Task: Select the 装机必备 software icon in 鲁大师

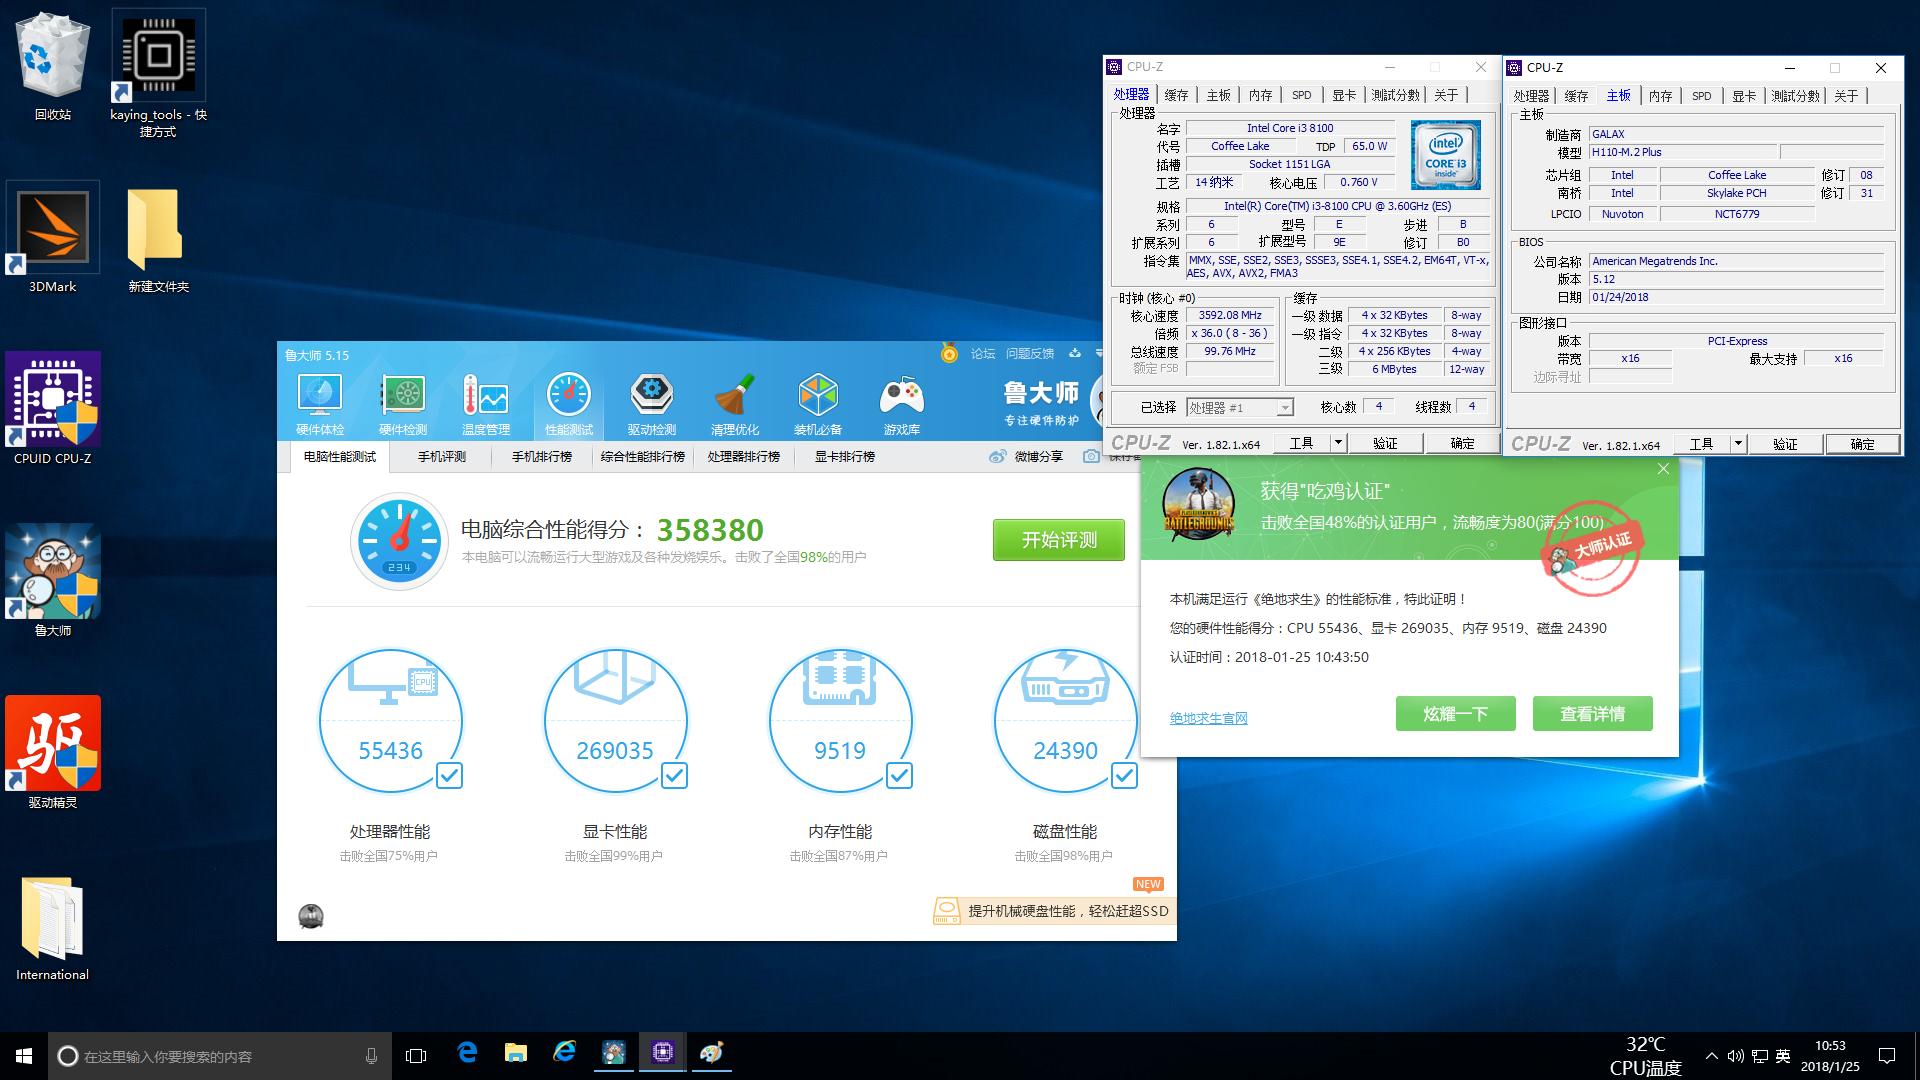Action: [819, 400]
